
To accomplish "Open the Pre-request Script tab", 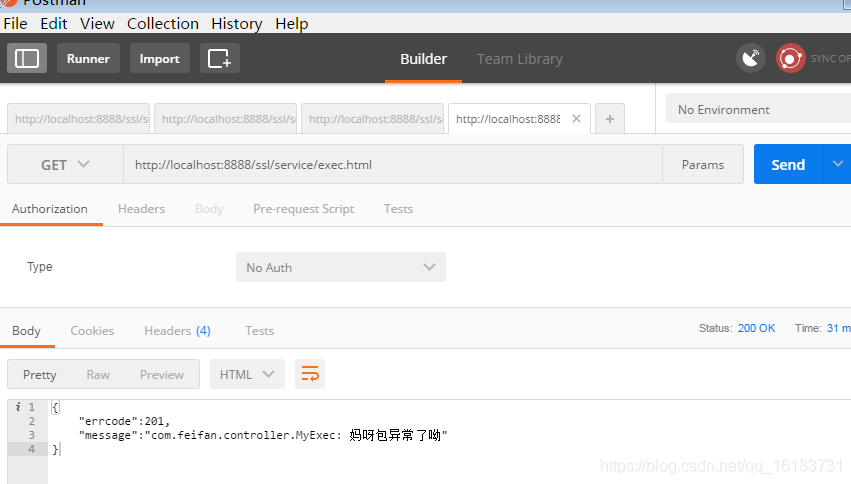I will 303,209.
